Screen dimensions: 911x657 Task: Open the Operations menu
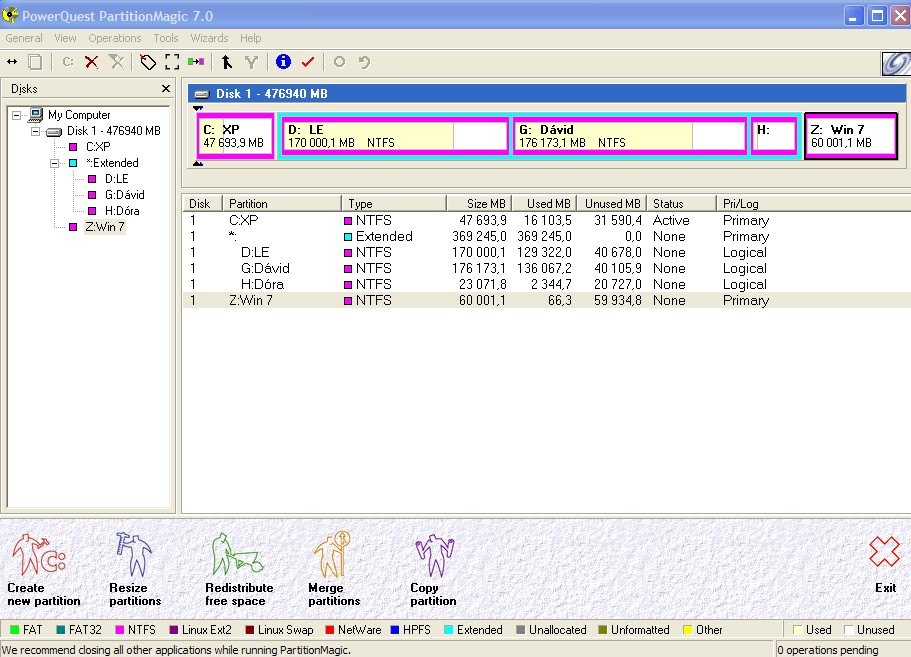click(x=114, y=38)
